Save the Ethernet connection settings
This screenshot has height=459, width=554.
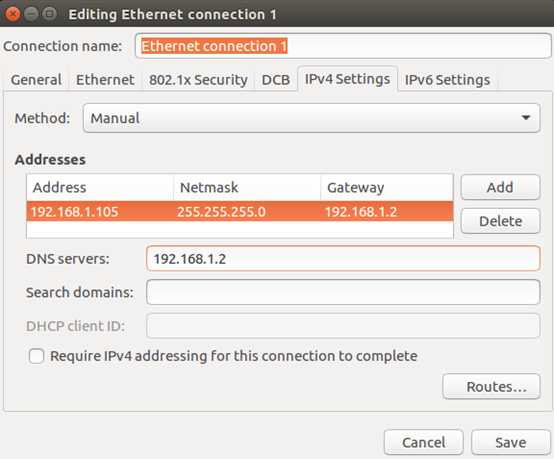point(511,442)
